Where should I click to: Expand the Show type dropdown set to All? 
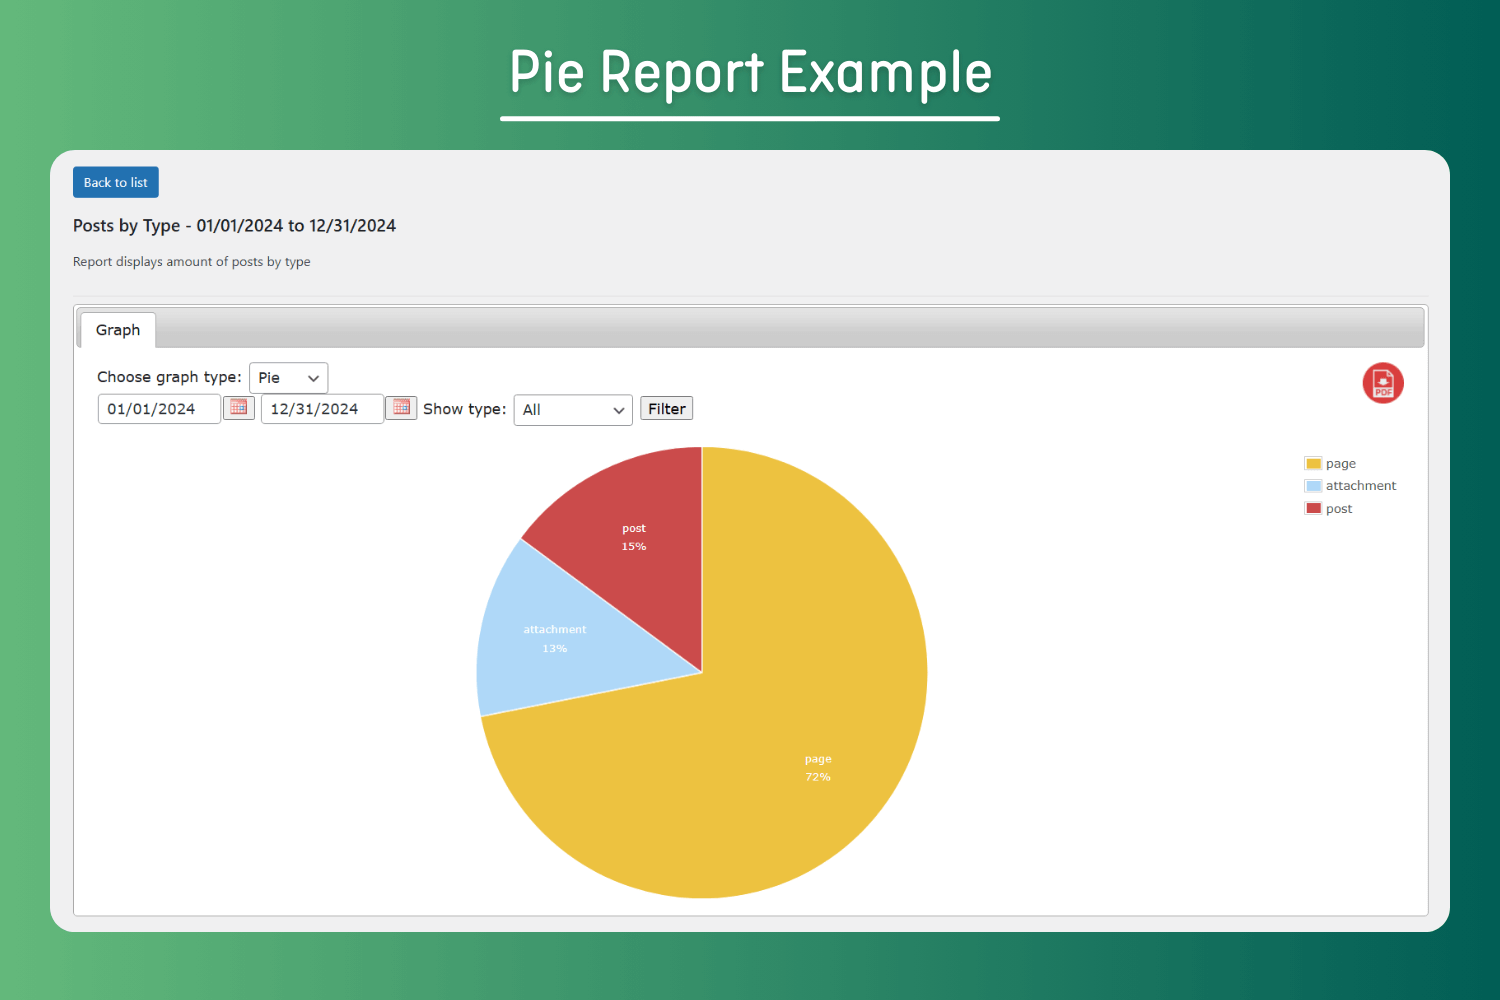[x=573, y=410]
